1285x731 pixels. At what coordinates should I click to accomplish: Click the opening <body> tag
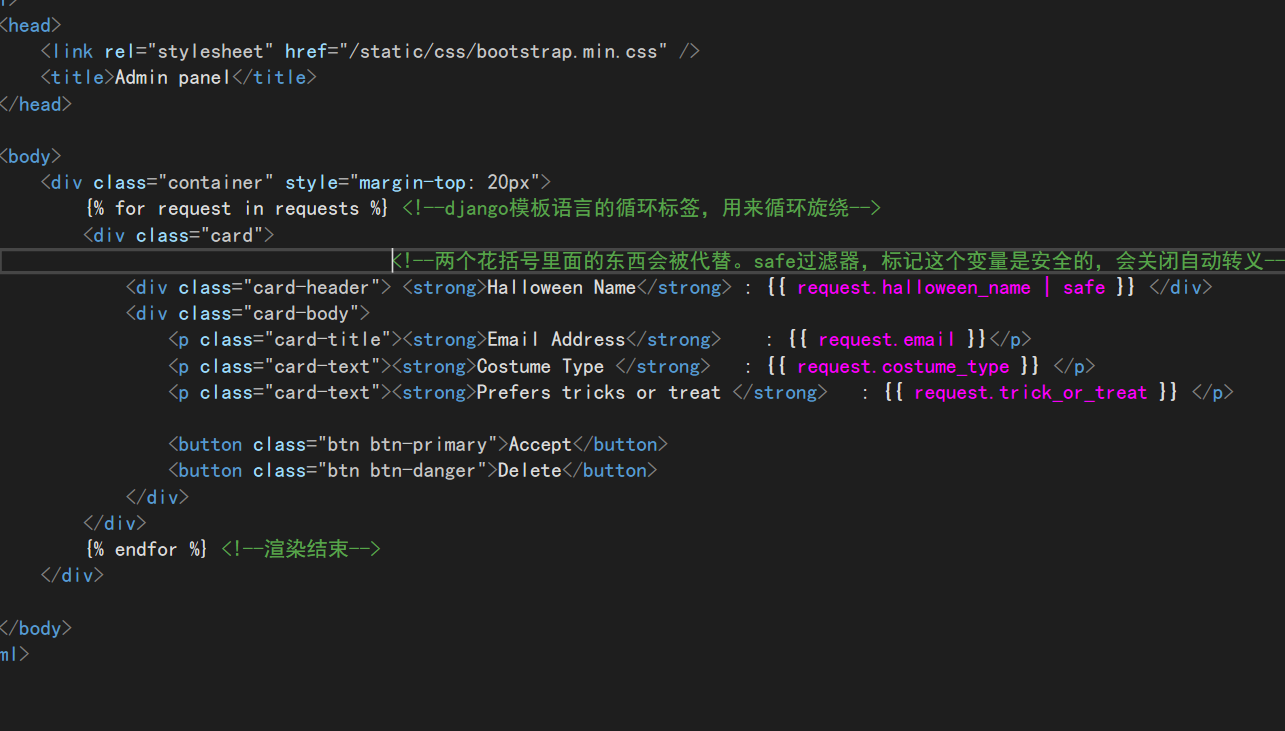pos(31,156)
